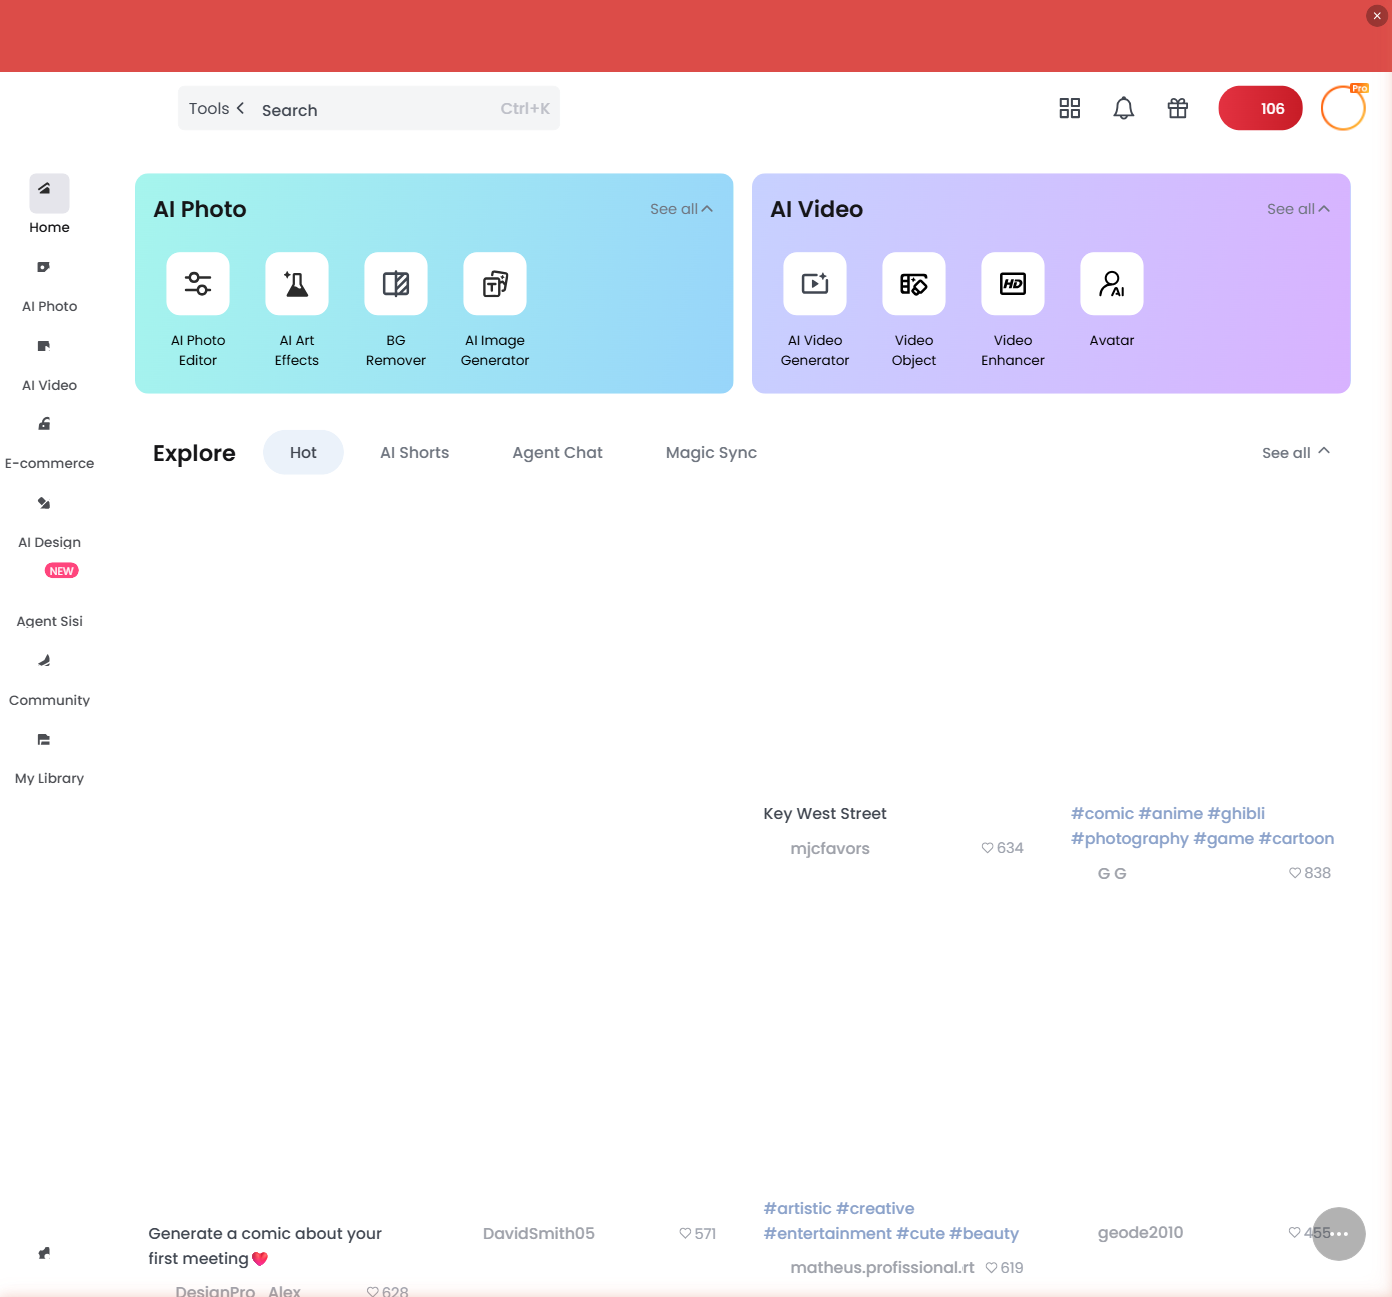Select the Magic Sync tab

pyautogui.click(x=711, y=452)
